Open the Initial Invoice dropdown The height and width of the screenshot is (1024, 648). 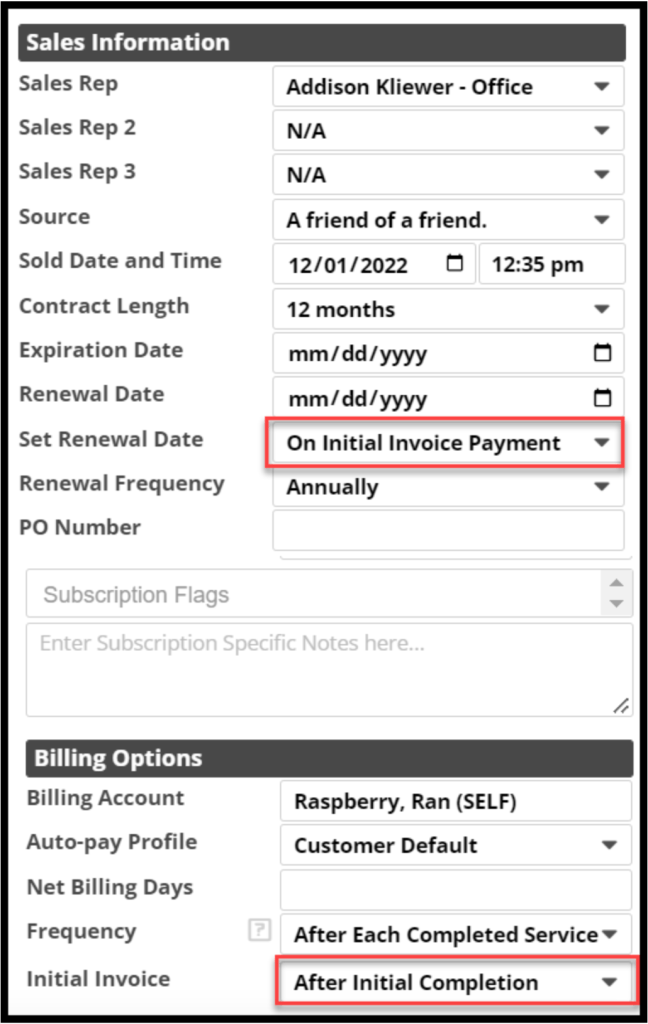[x=455, y=982]
